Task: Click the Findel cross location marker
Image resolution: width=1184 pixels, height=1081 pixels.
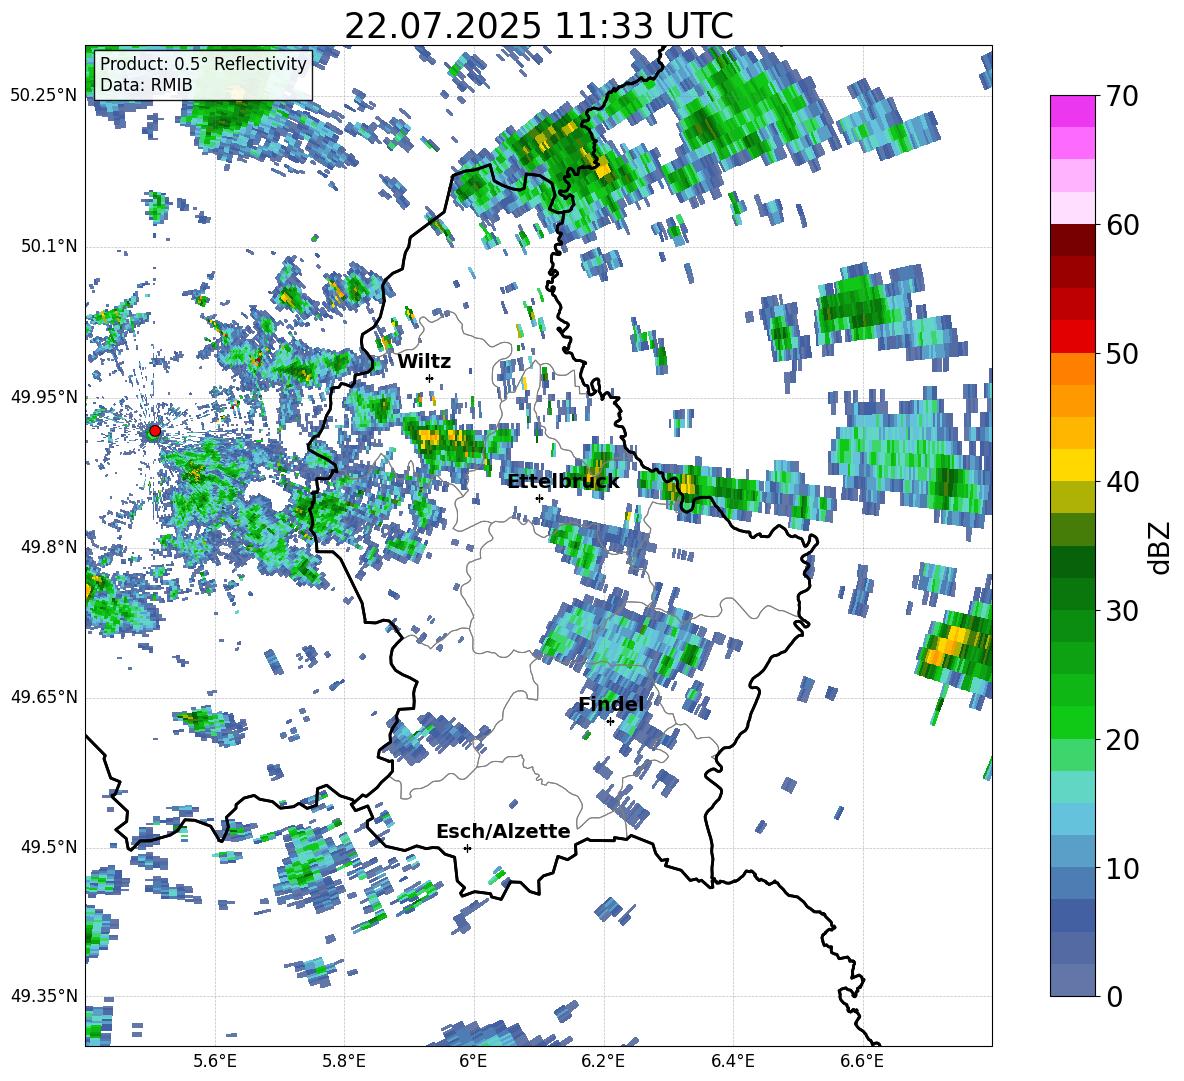Action: point(610,722)
